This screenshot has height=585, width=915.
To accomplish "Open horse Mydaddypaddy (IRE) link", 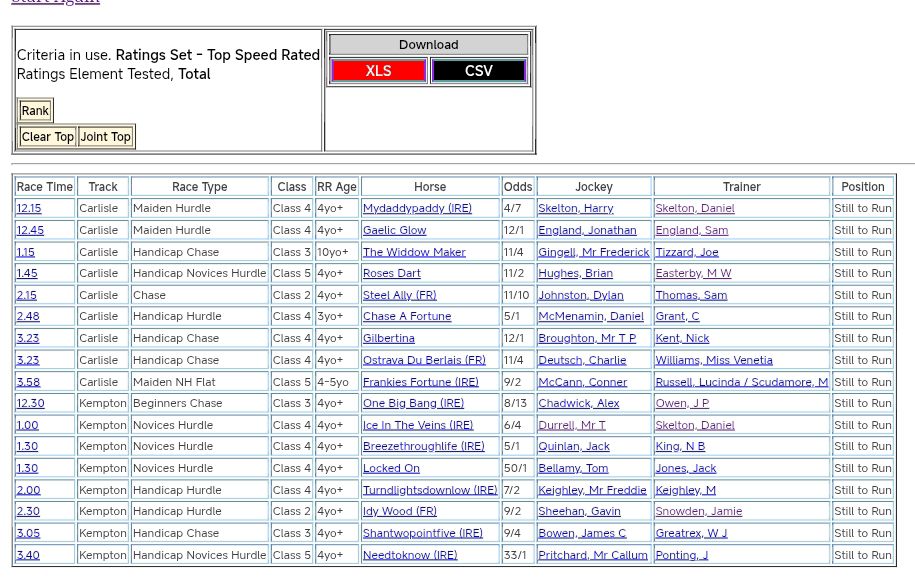I will tap(417, 209).
